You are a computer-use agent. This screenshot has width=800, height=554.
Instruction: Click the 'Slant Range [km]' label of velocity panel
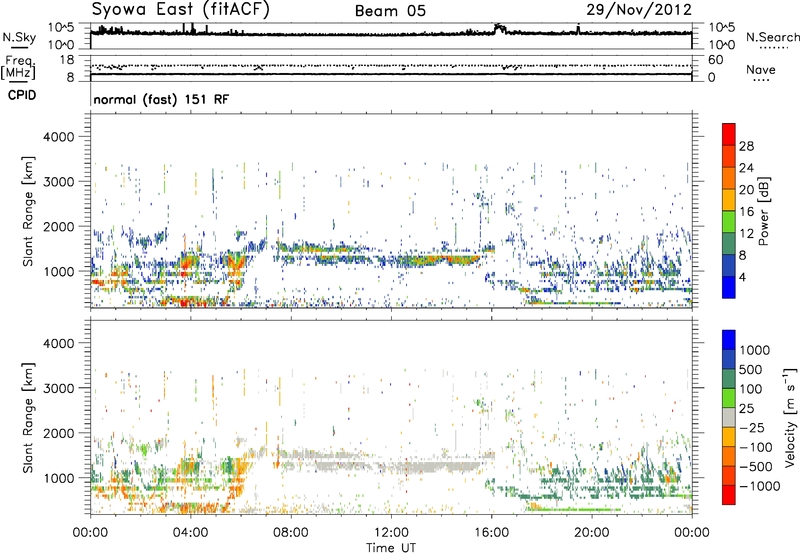point(28,417)
